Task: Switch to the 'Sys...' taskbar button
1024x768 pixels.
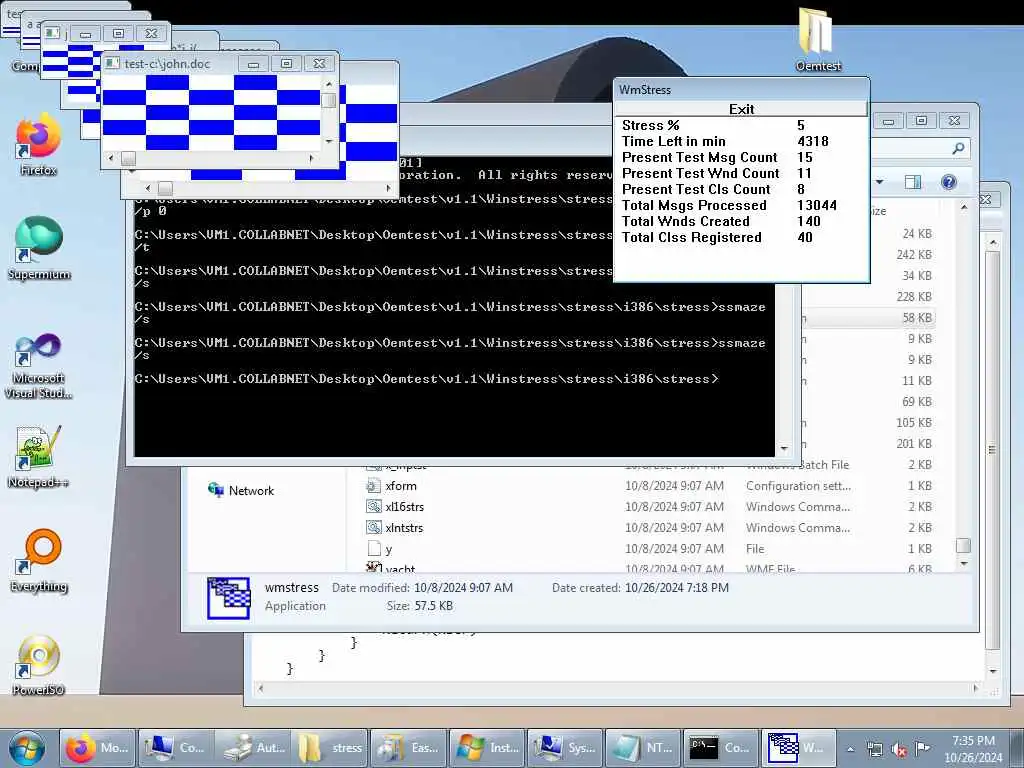Action: tap(564, 748)
